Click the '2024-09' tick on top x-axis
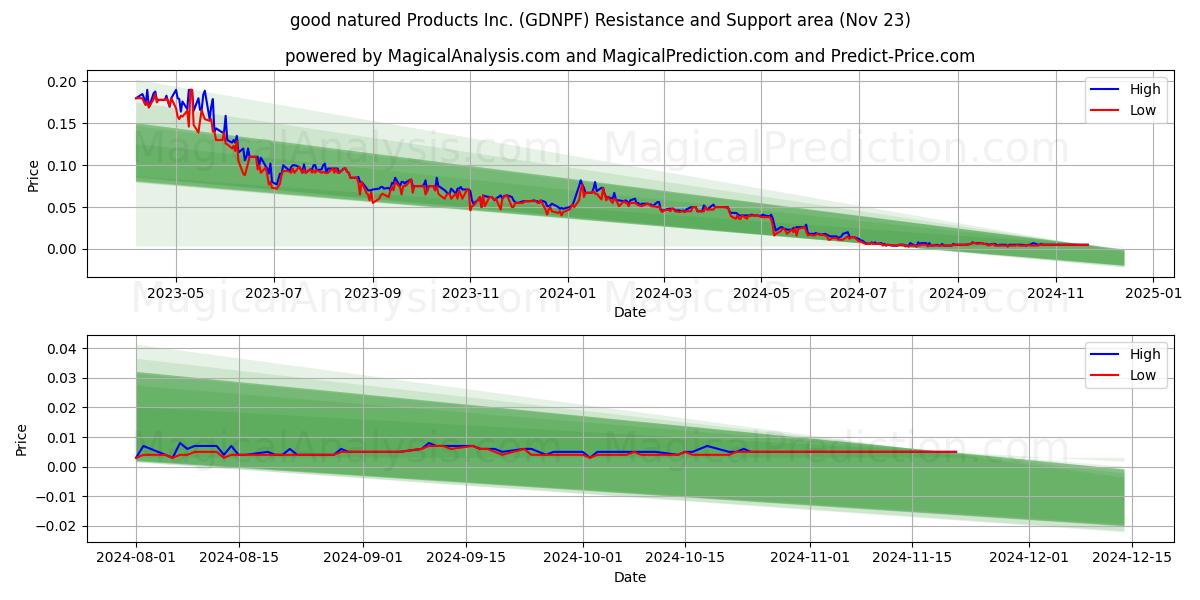 pyautogui.click(x=958, y=293)
